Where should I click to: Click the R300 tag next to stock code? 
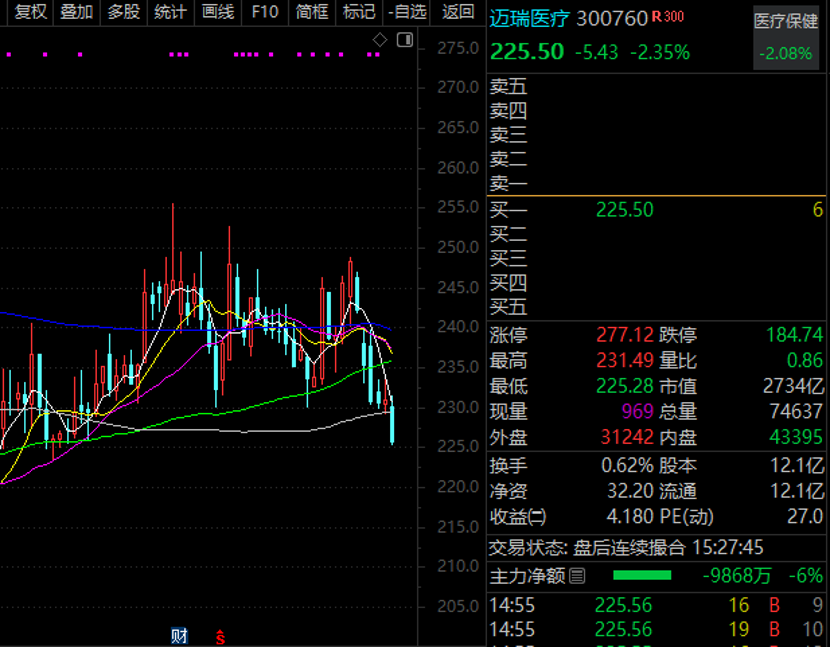click(x=667, y=17)
